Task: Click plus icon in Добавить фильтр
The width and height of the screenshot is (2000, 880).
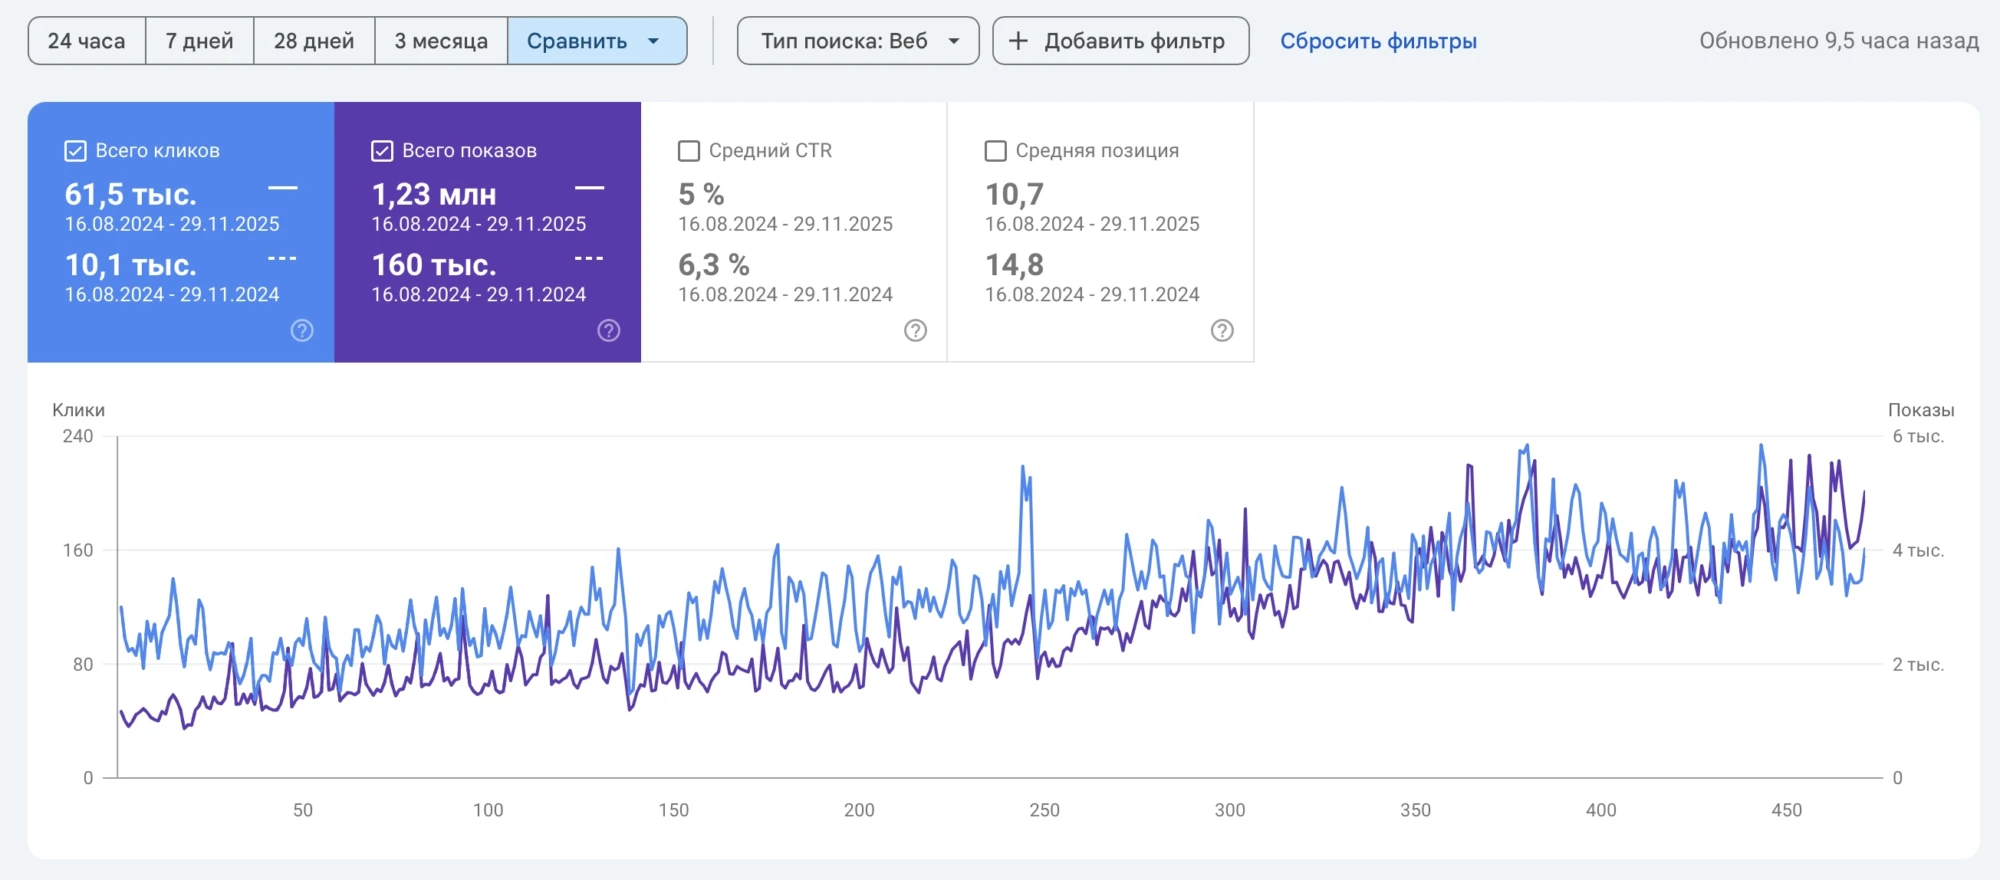Action: (x=1018, y=41)
